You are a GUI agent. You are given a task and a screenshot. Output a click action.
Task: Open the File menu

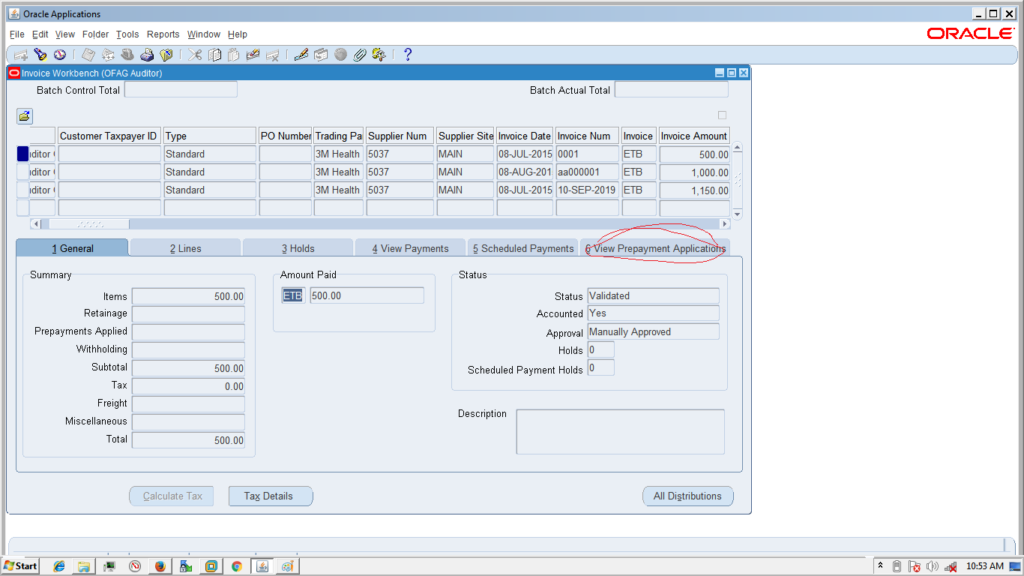[17, 34]
